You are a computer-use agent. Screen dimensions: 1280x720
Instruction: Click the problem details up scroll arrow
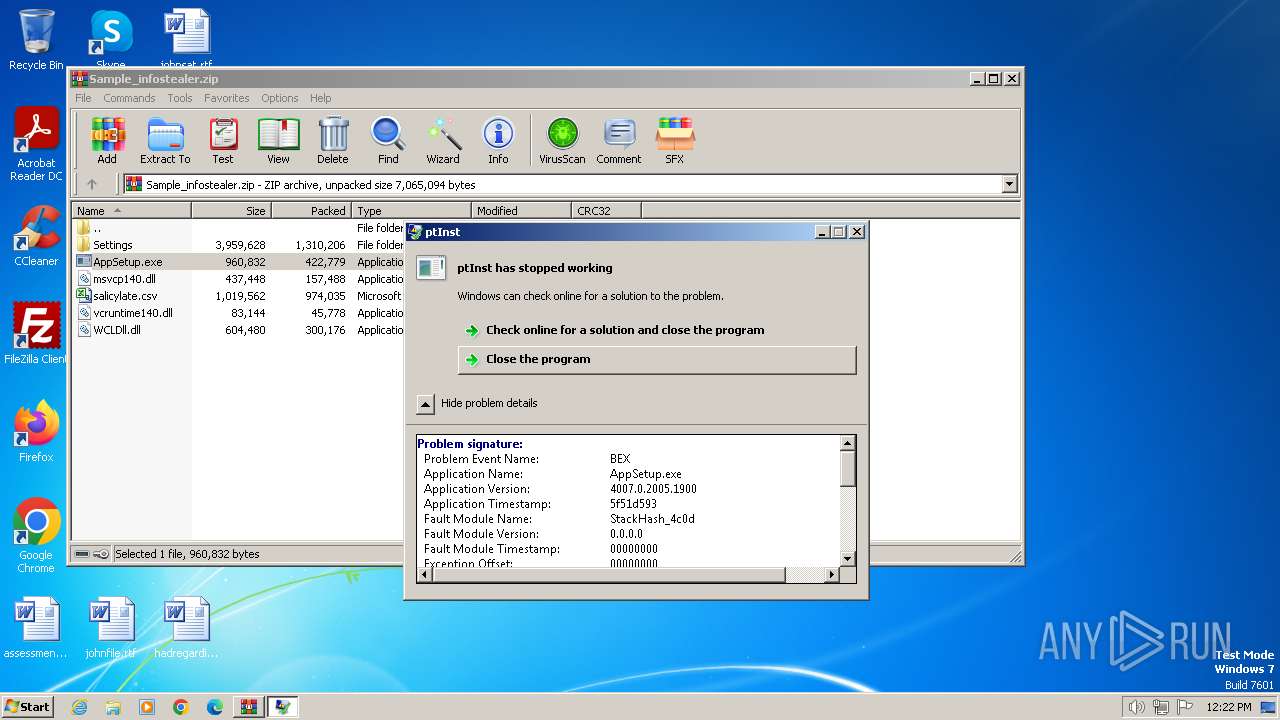[848, 443]
